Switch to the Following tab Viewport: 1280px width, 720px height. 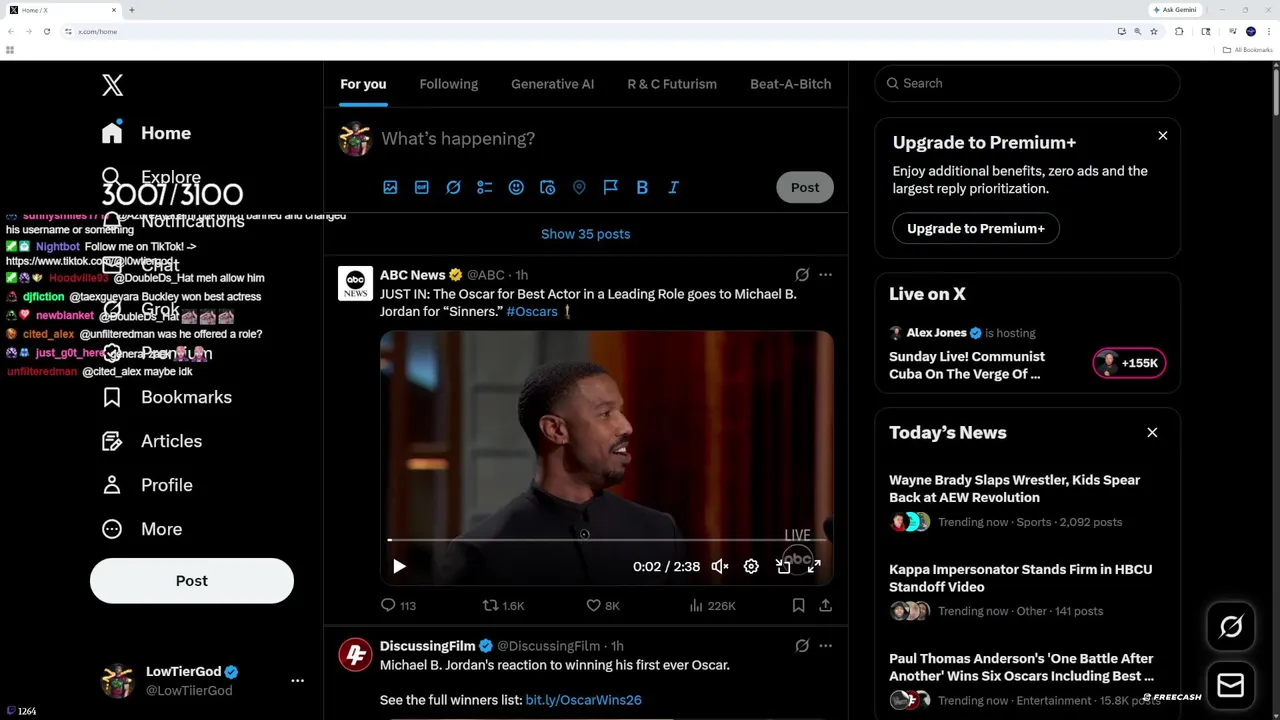point(449,84)
